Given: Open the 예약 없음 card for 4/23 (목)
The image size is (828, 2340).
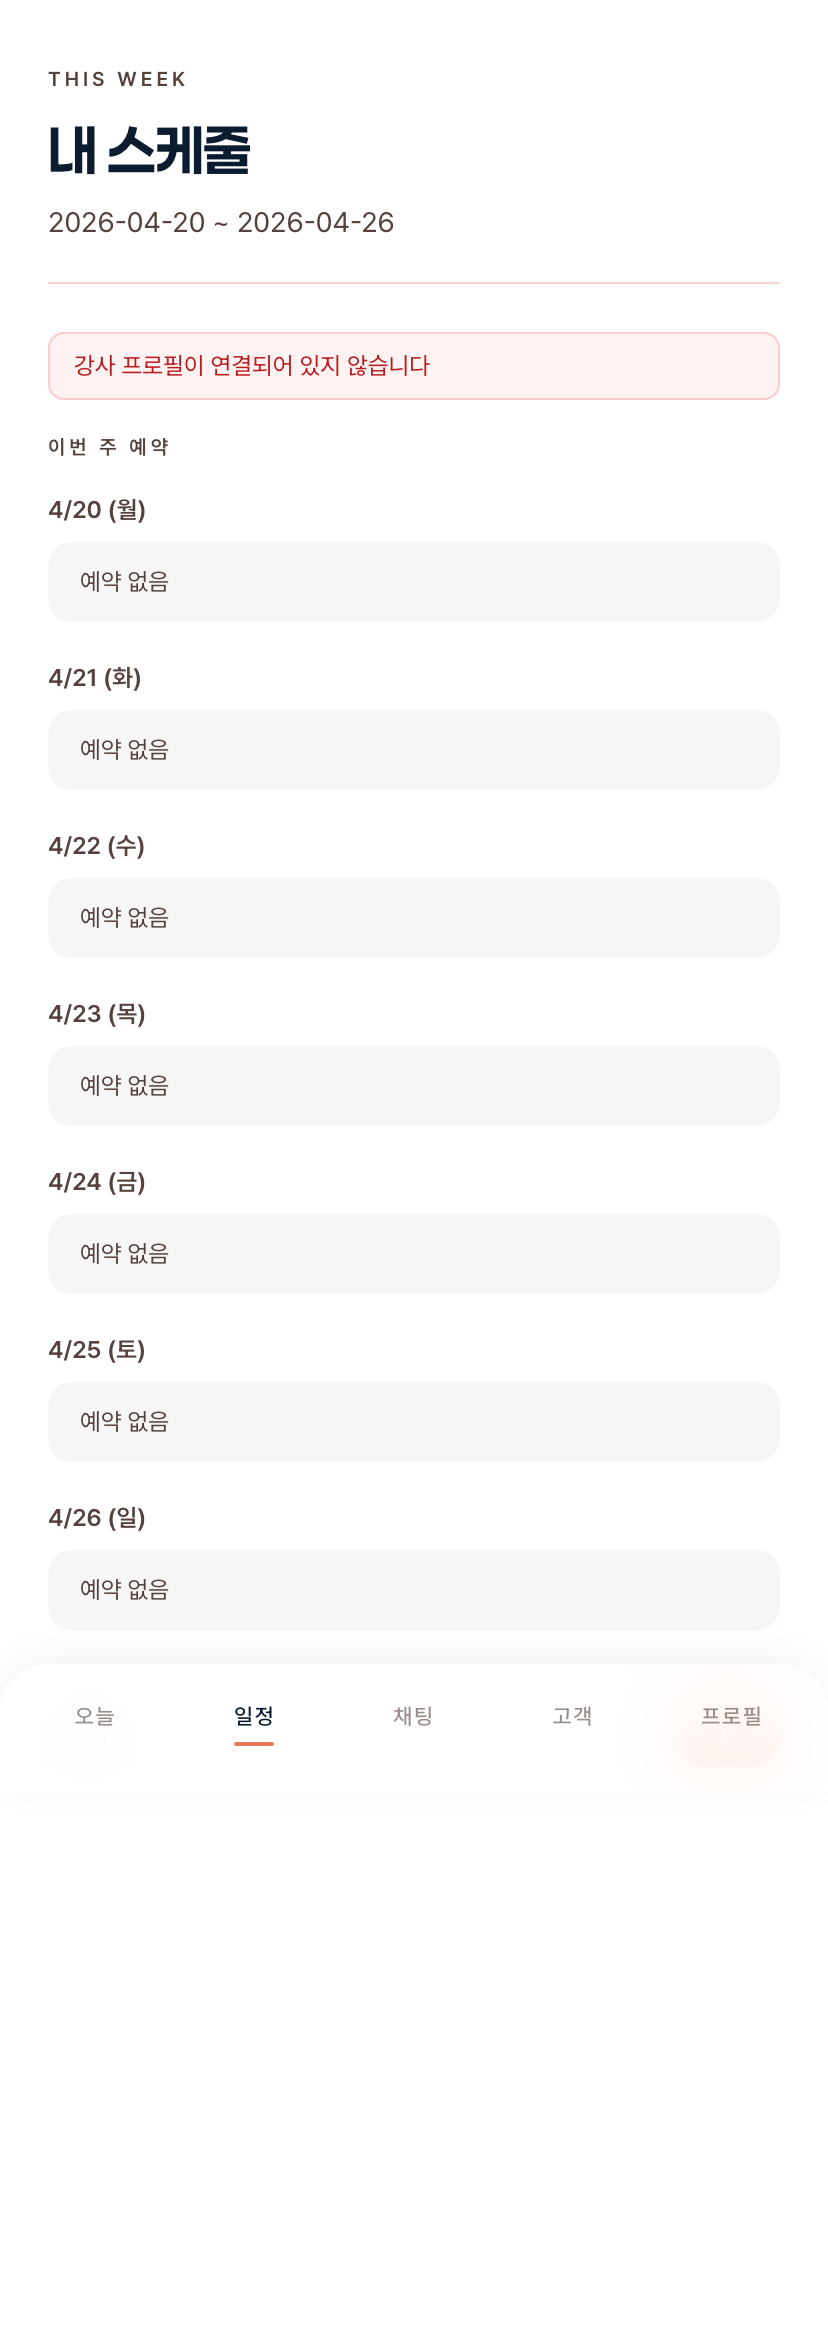Looking at the screenshot, I should [x=413, y=1086].
